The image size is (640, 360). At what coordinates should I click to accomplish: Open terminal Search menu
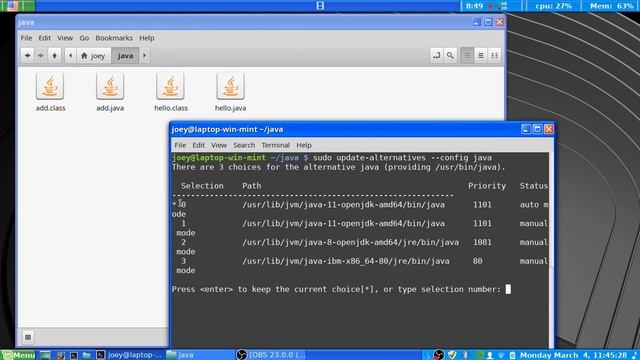pos(244,145)
